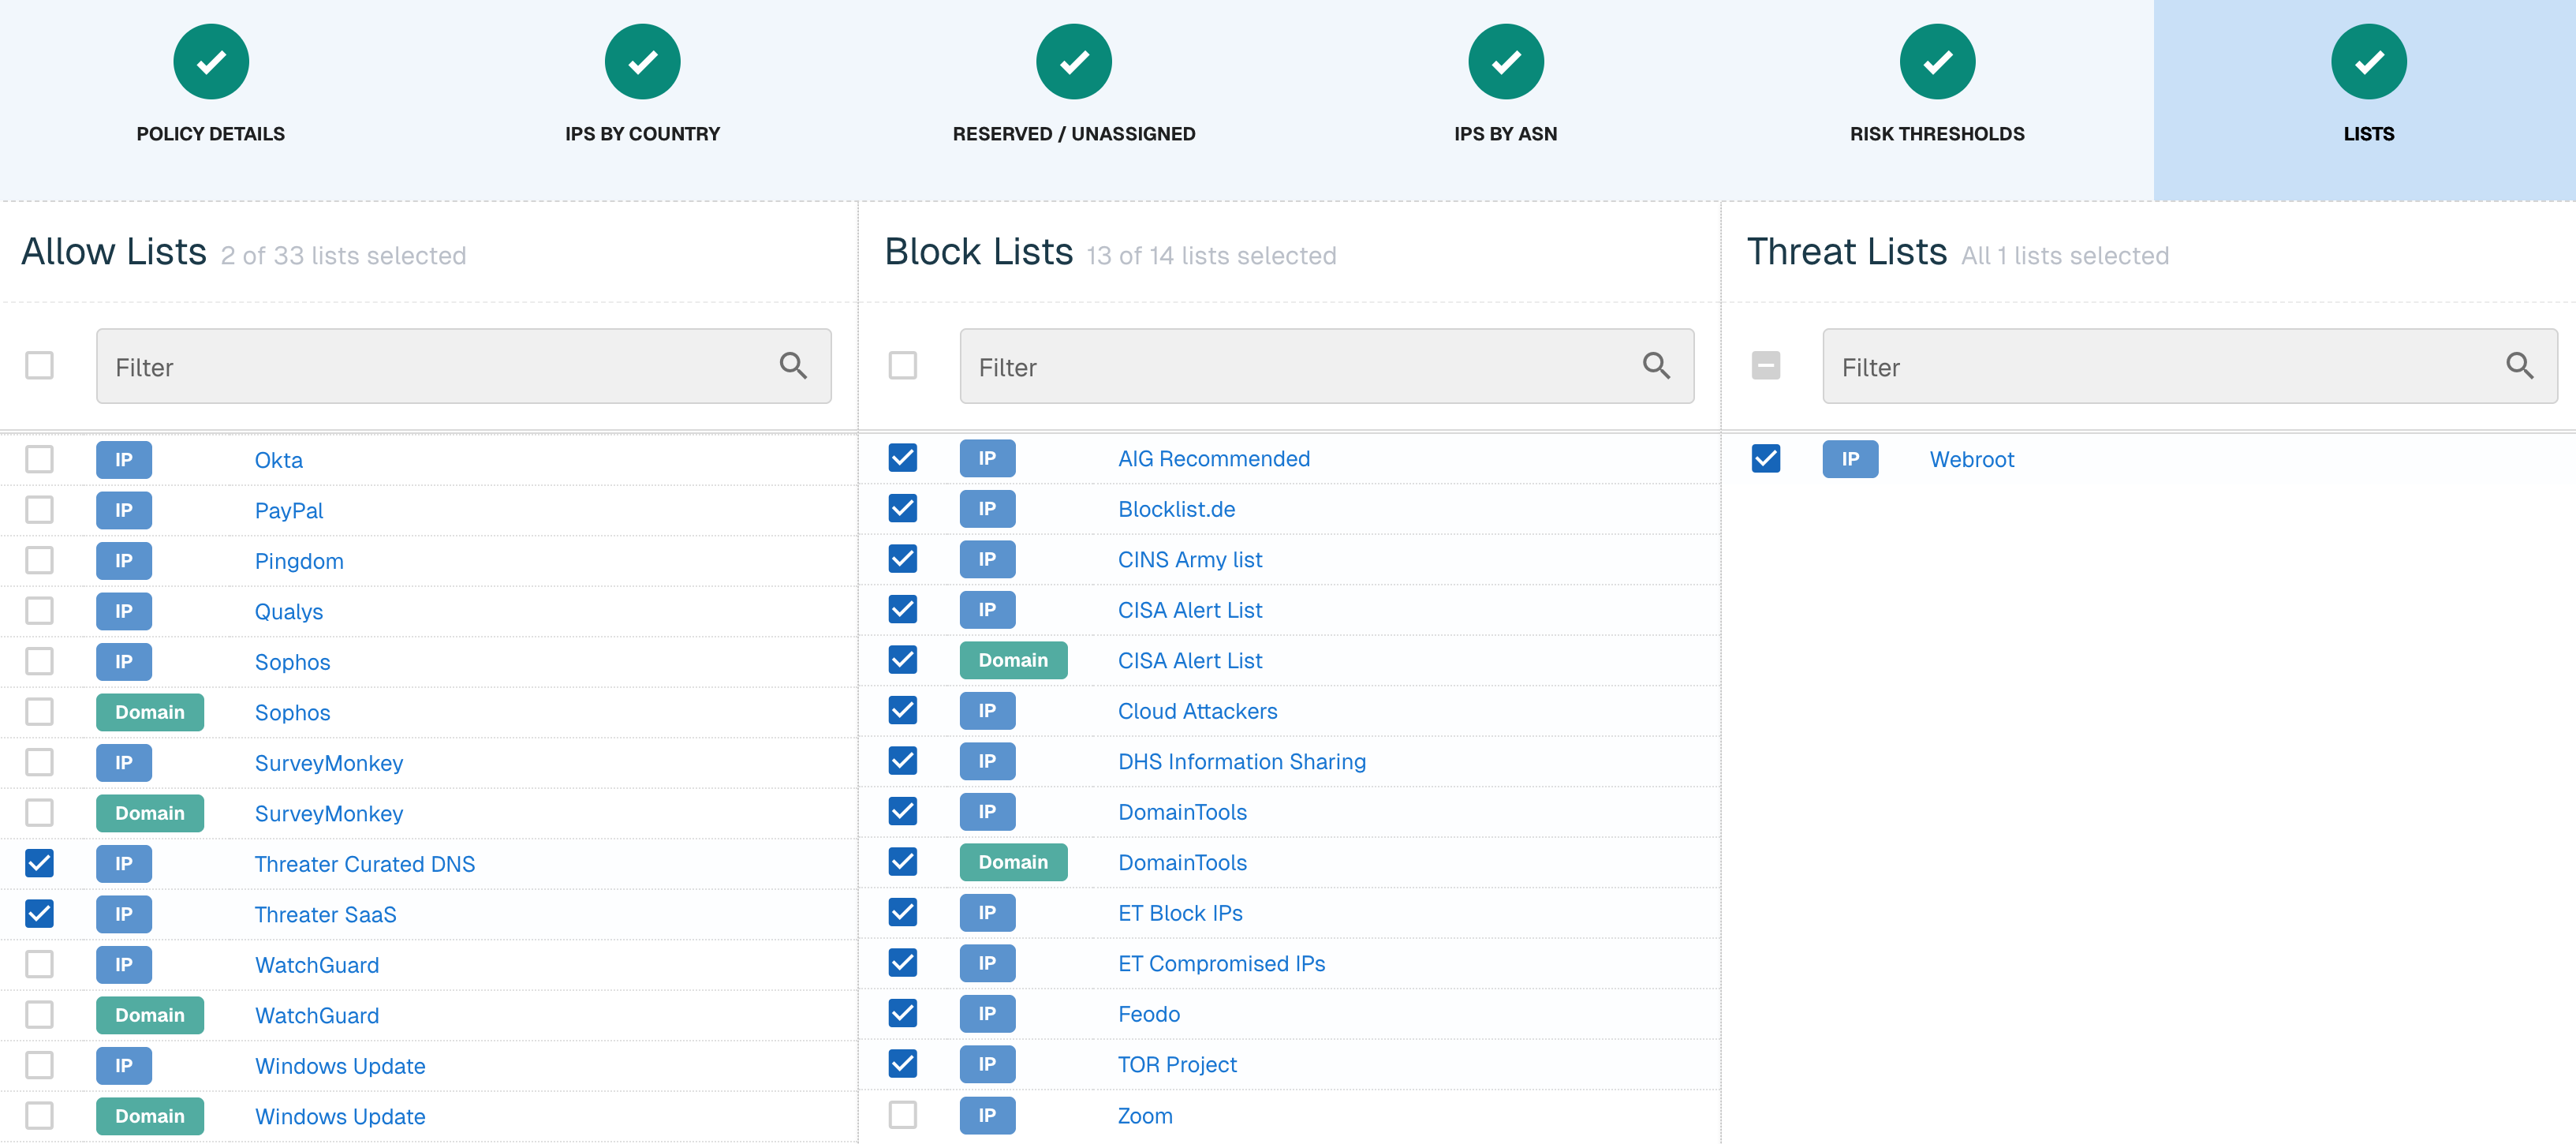Uncheck the Feodo block list checkbox
The image size is (2576, 1144).
tap(902, 1013)
